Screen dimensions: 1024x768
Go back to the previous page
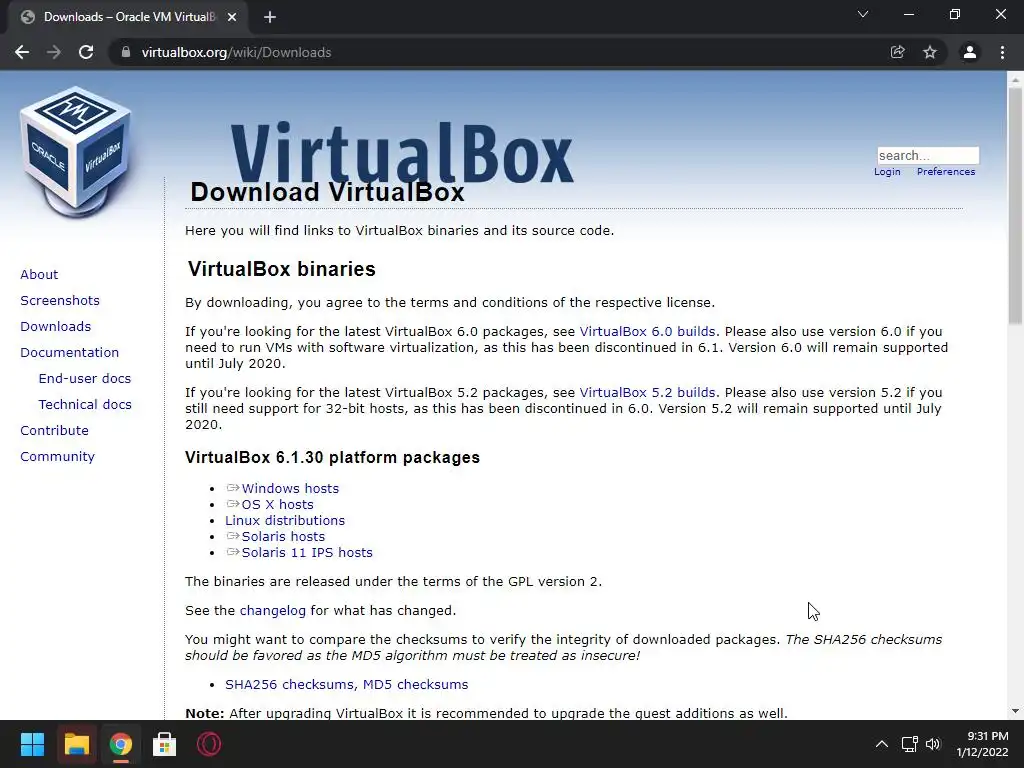22,52
